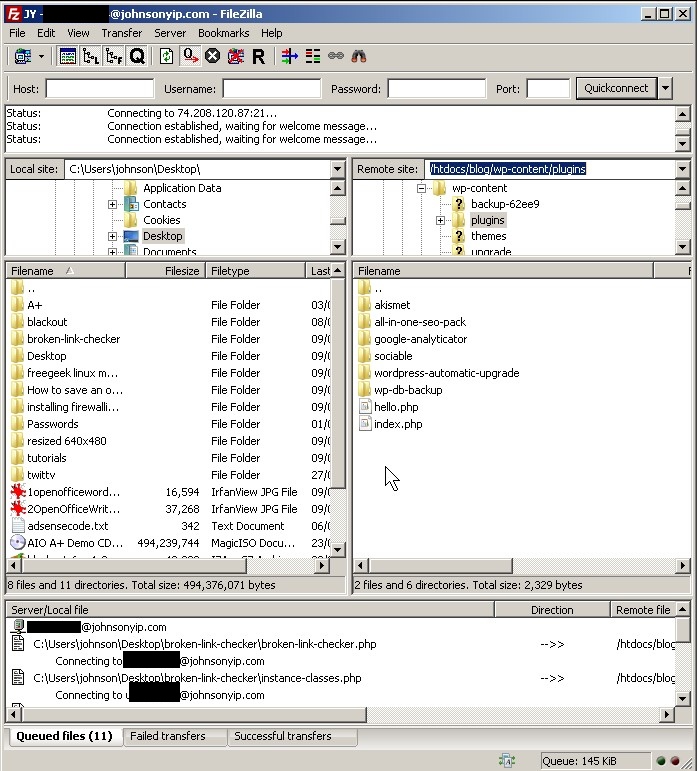Image resolution: width=697 pixels, height=771 pixels.
Task: Sort local files by Filesize column
Action: (x=165, y=271)
